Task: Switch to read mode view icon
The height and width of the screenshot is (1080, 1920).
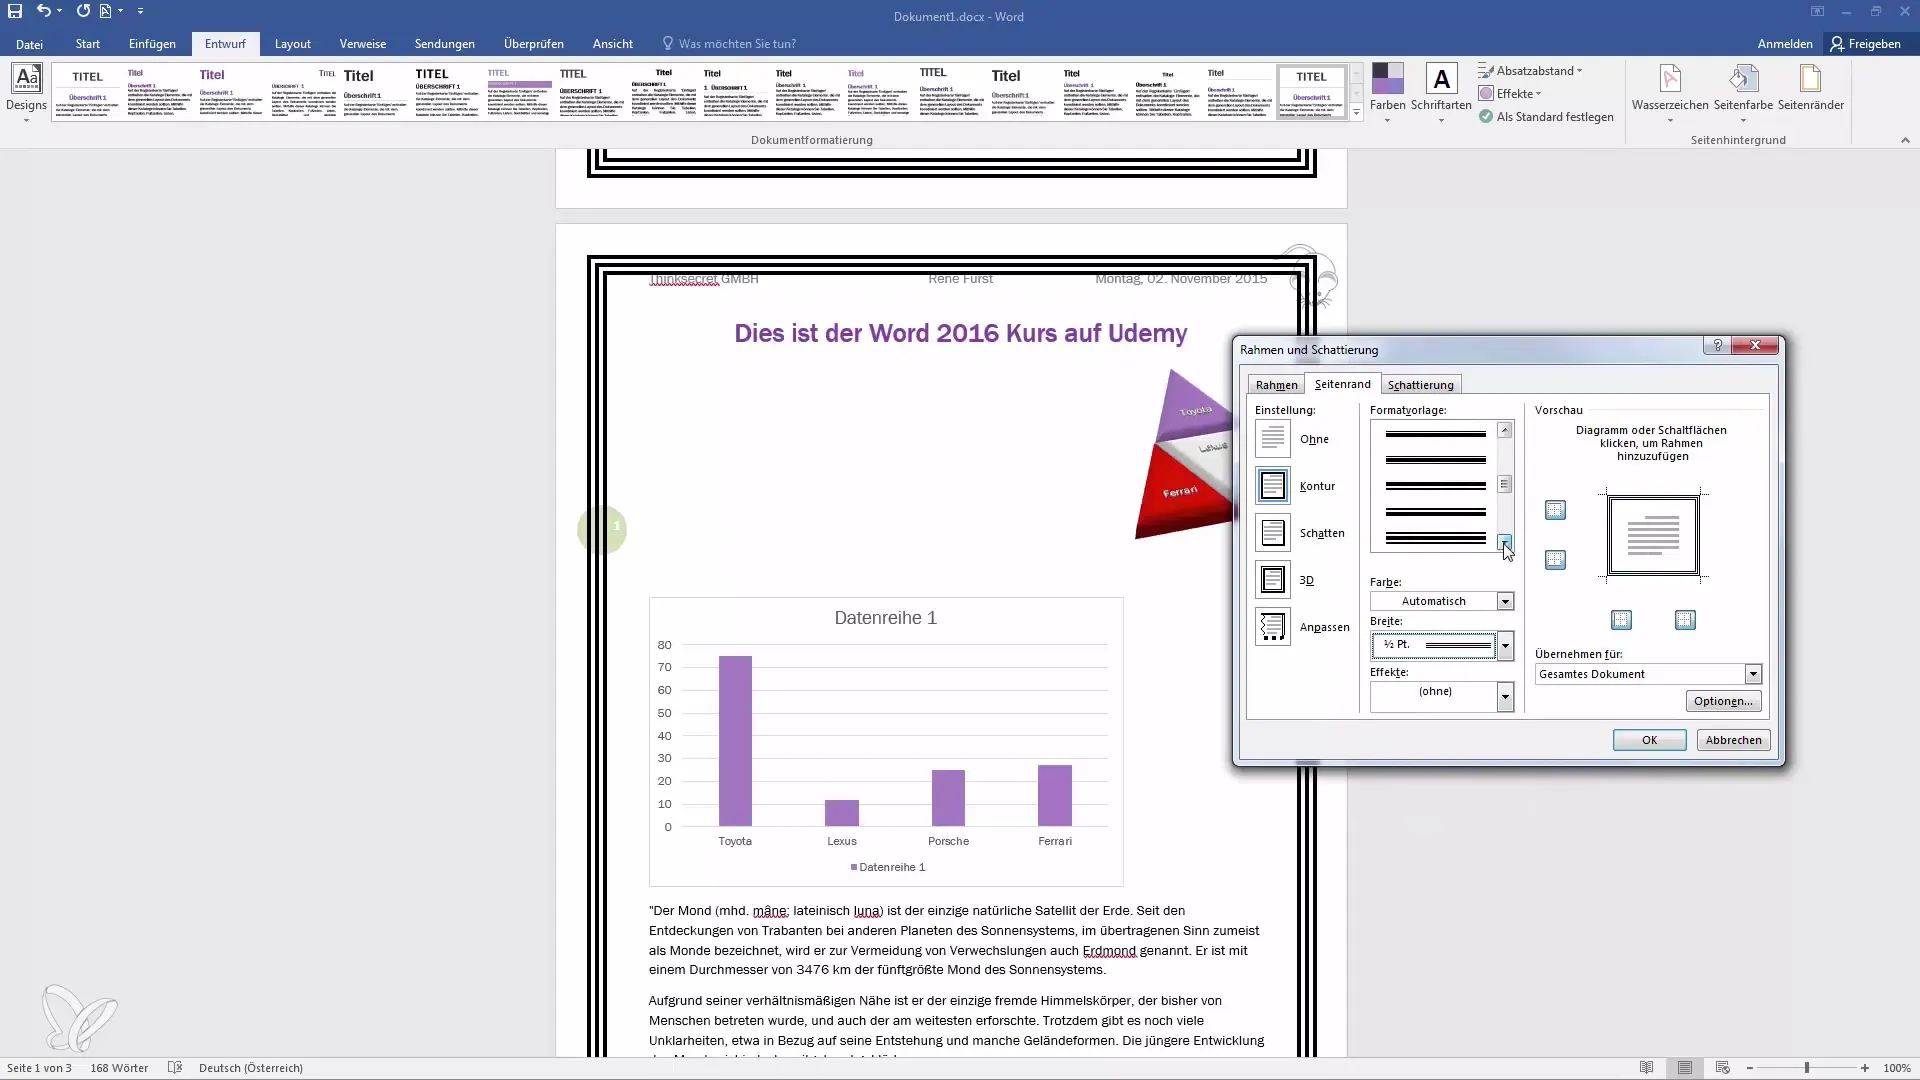Action: point(1646,1068)
